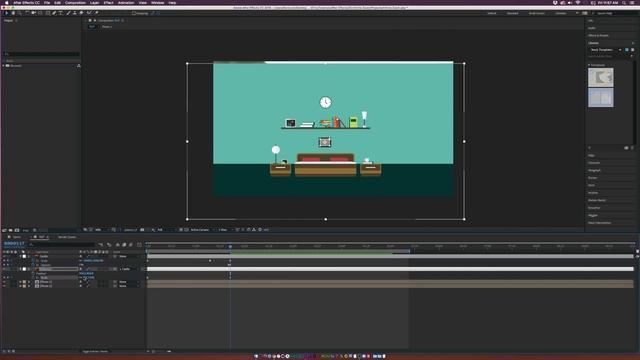Viewport: 640px width, 360px height.
Task: Open the Dropbox menu bar icon
Action: (x=556, y=2)
